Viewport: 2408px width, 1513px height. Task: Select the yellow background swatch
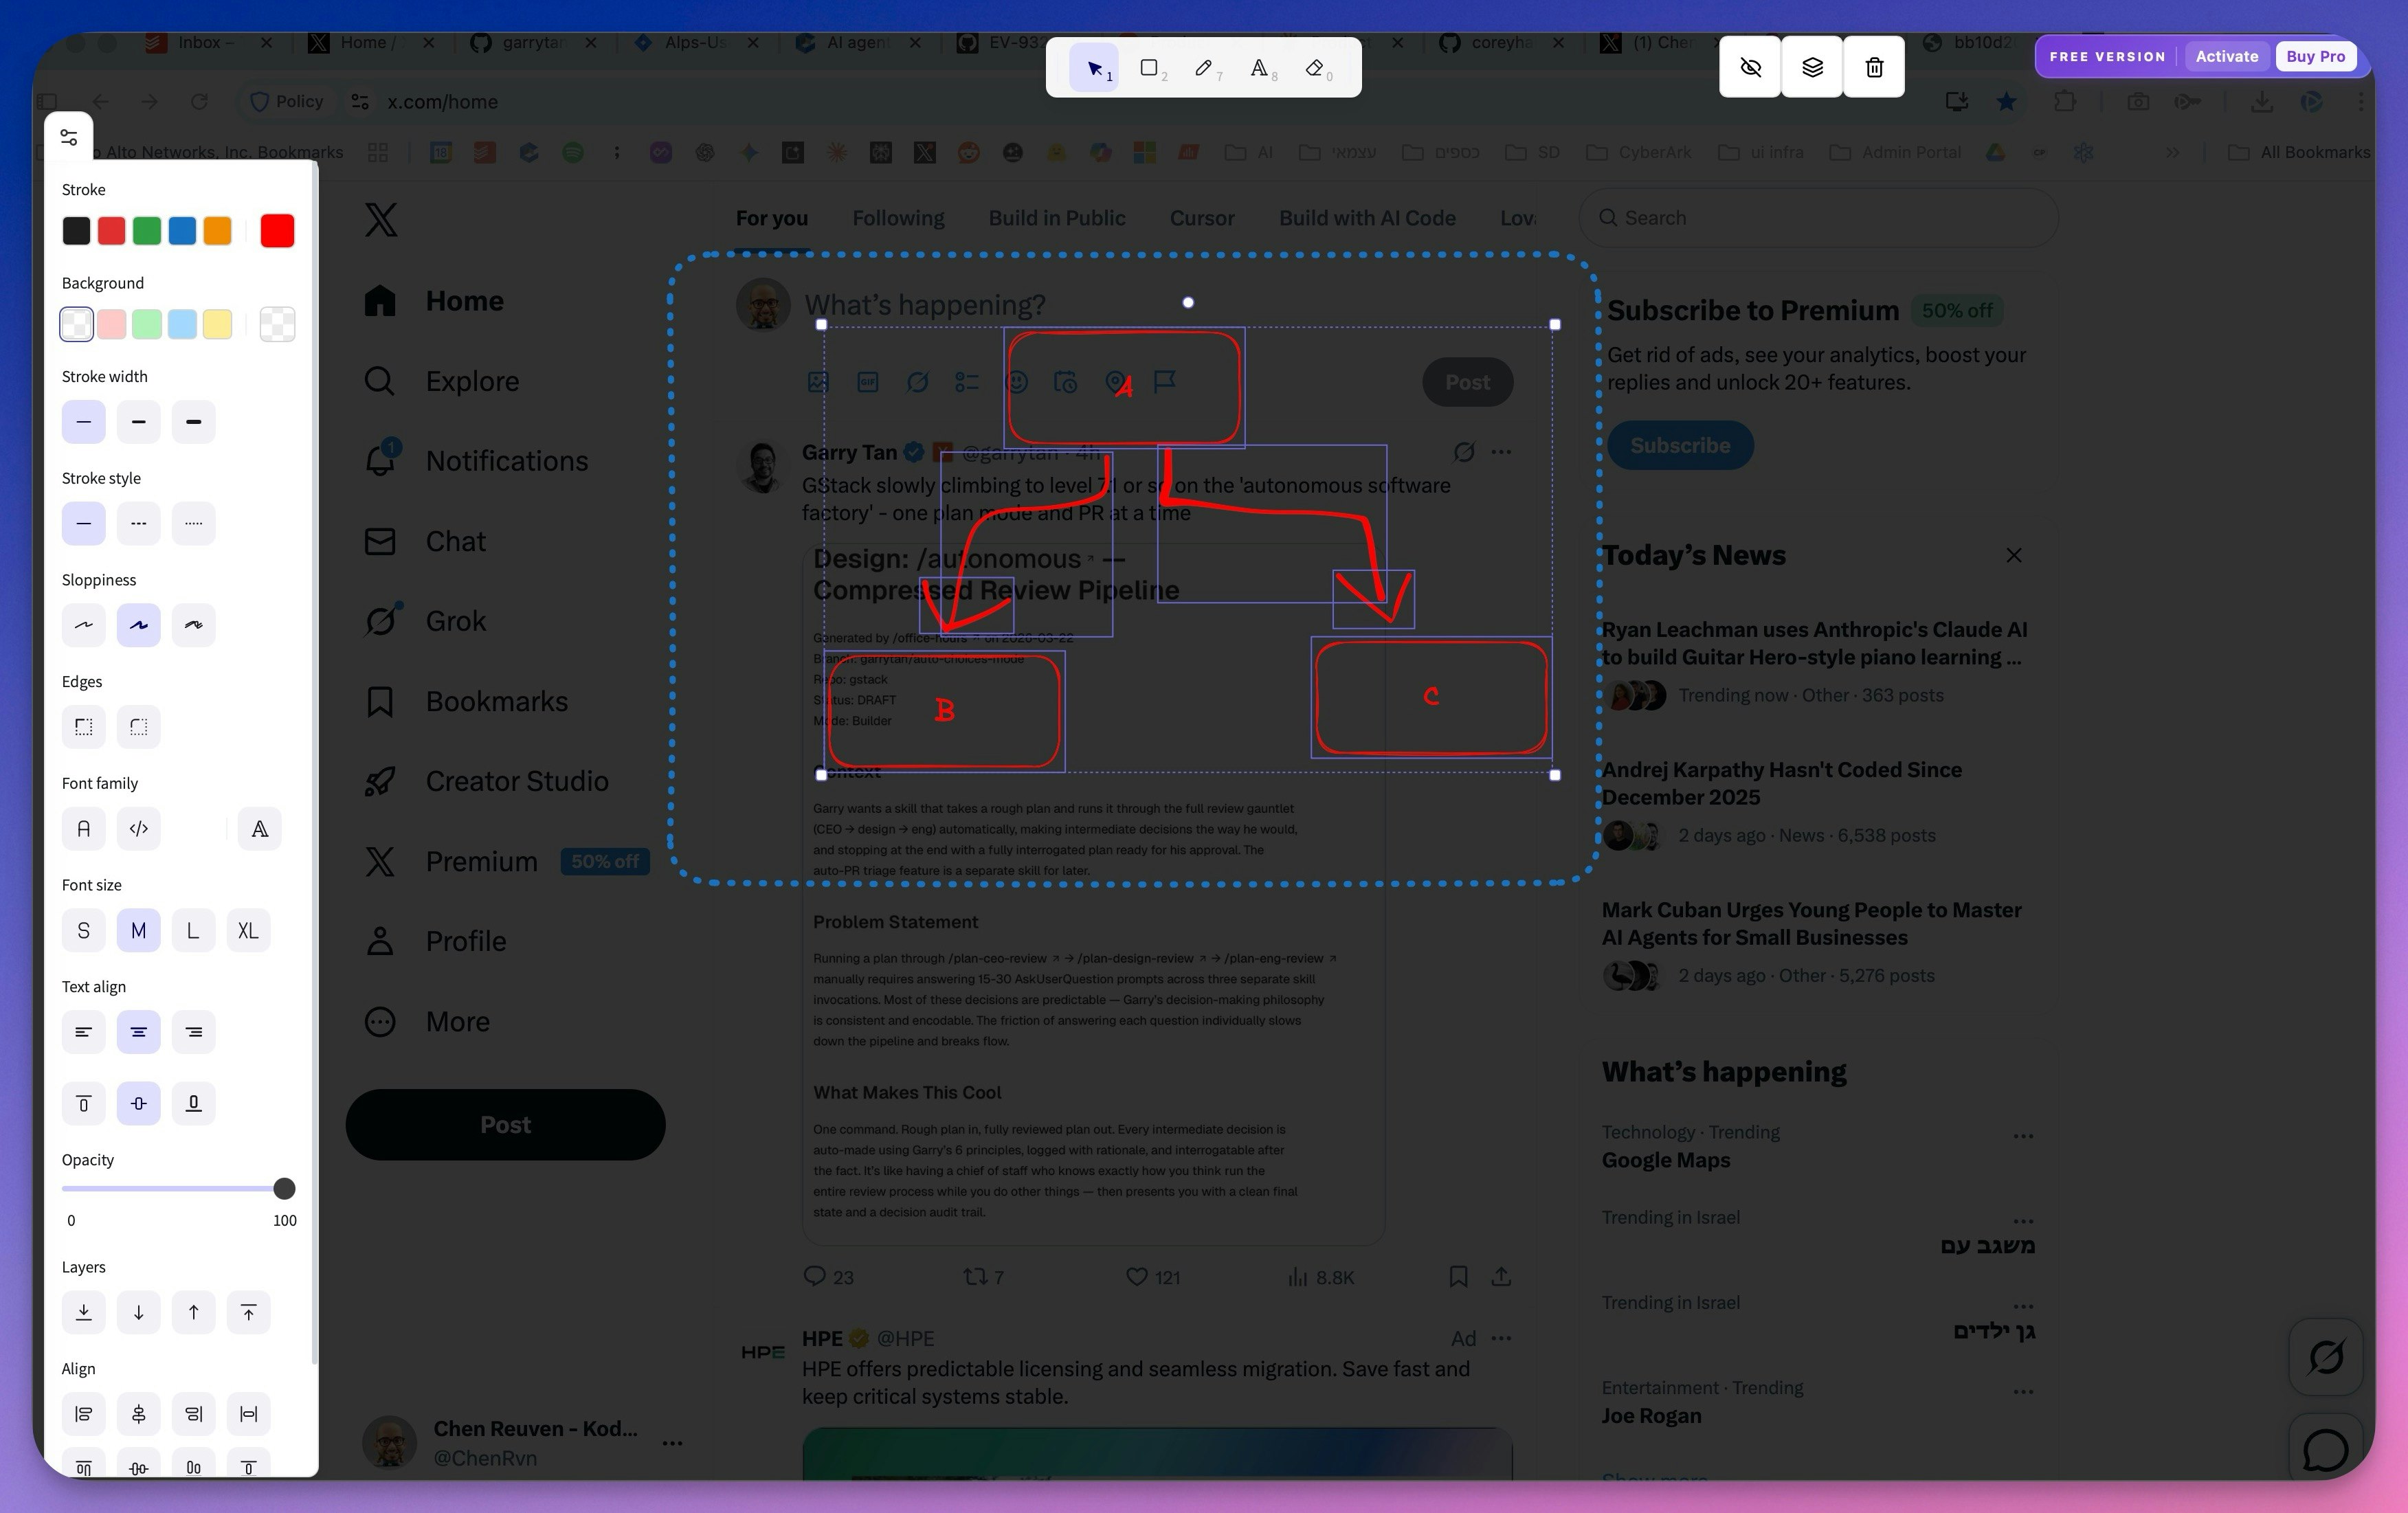click(217, 324)
